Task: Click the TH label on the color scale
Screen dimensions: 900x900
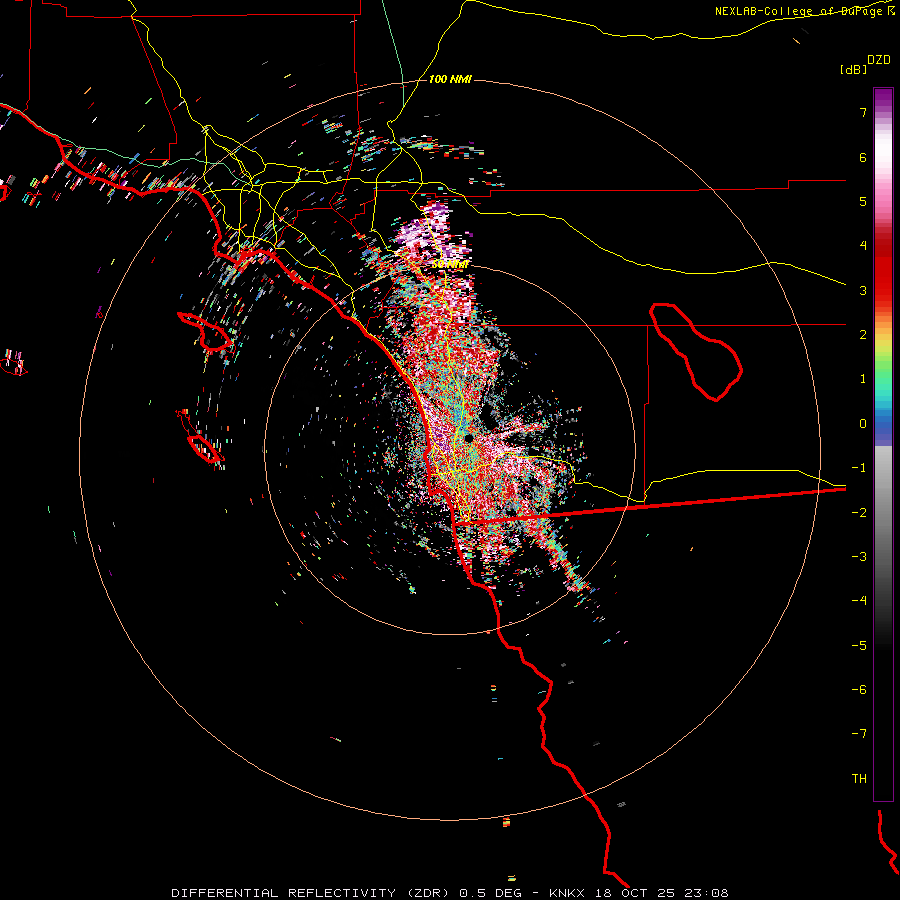Action: point(859,779)
